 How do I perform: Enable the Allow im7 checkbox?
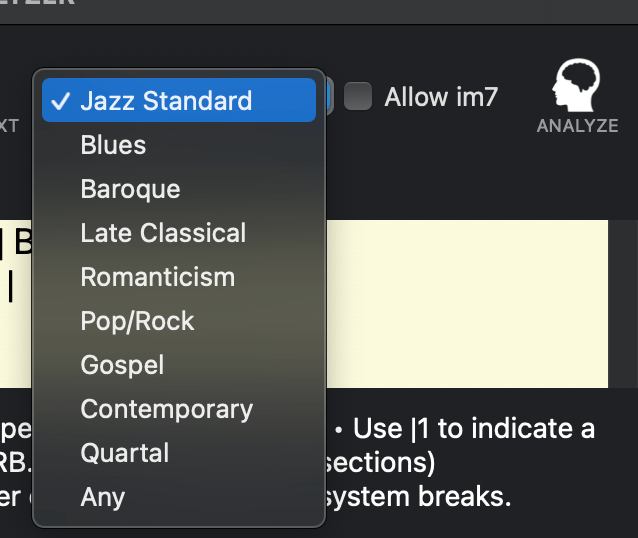(358, 97)
